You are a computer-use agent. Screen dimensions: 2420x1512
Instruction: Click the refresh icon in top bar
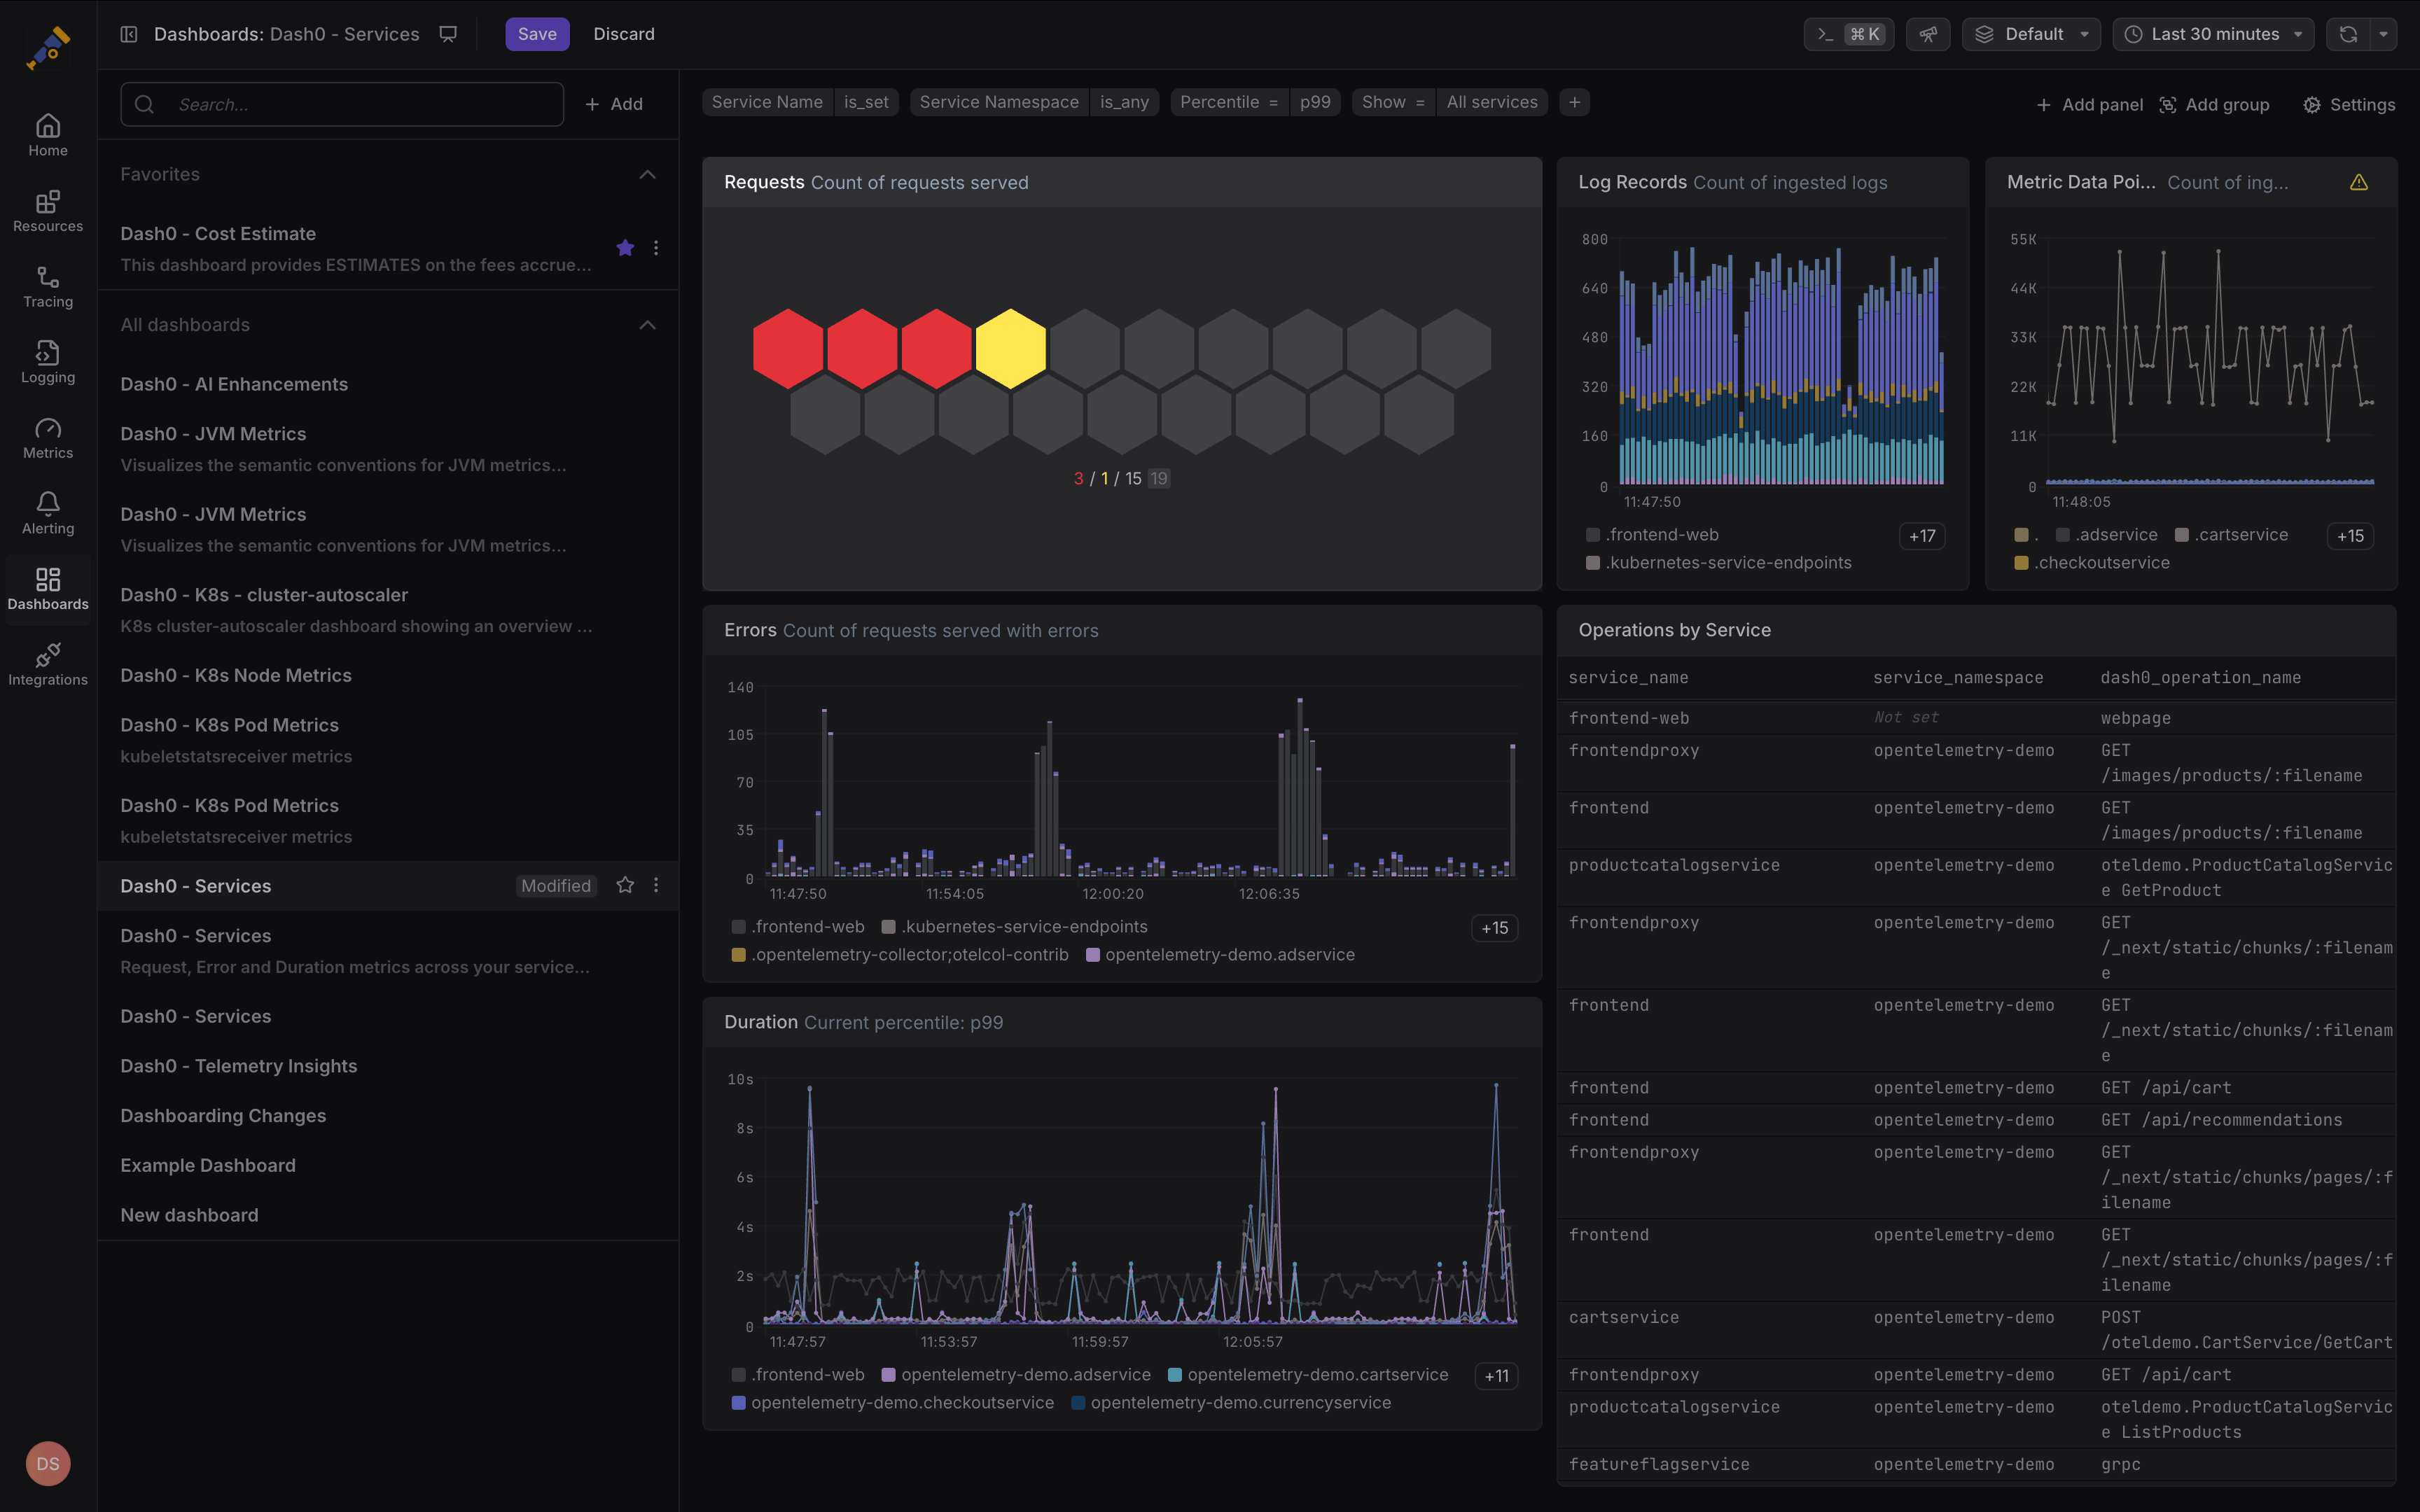[2348, 34]
